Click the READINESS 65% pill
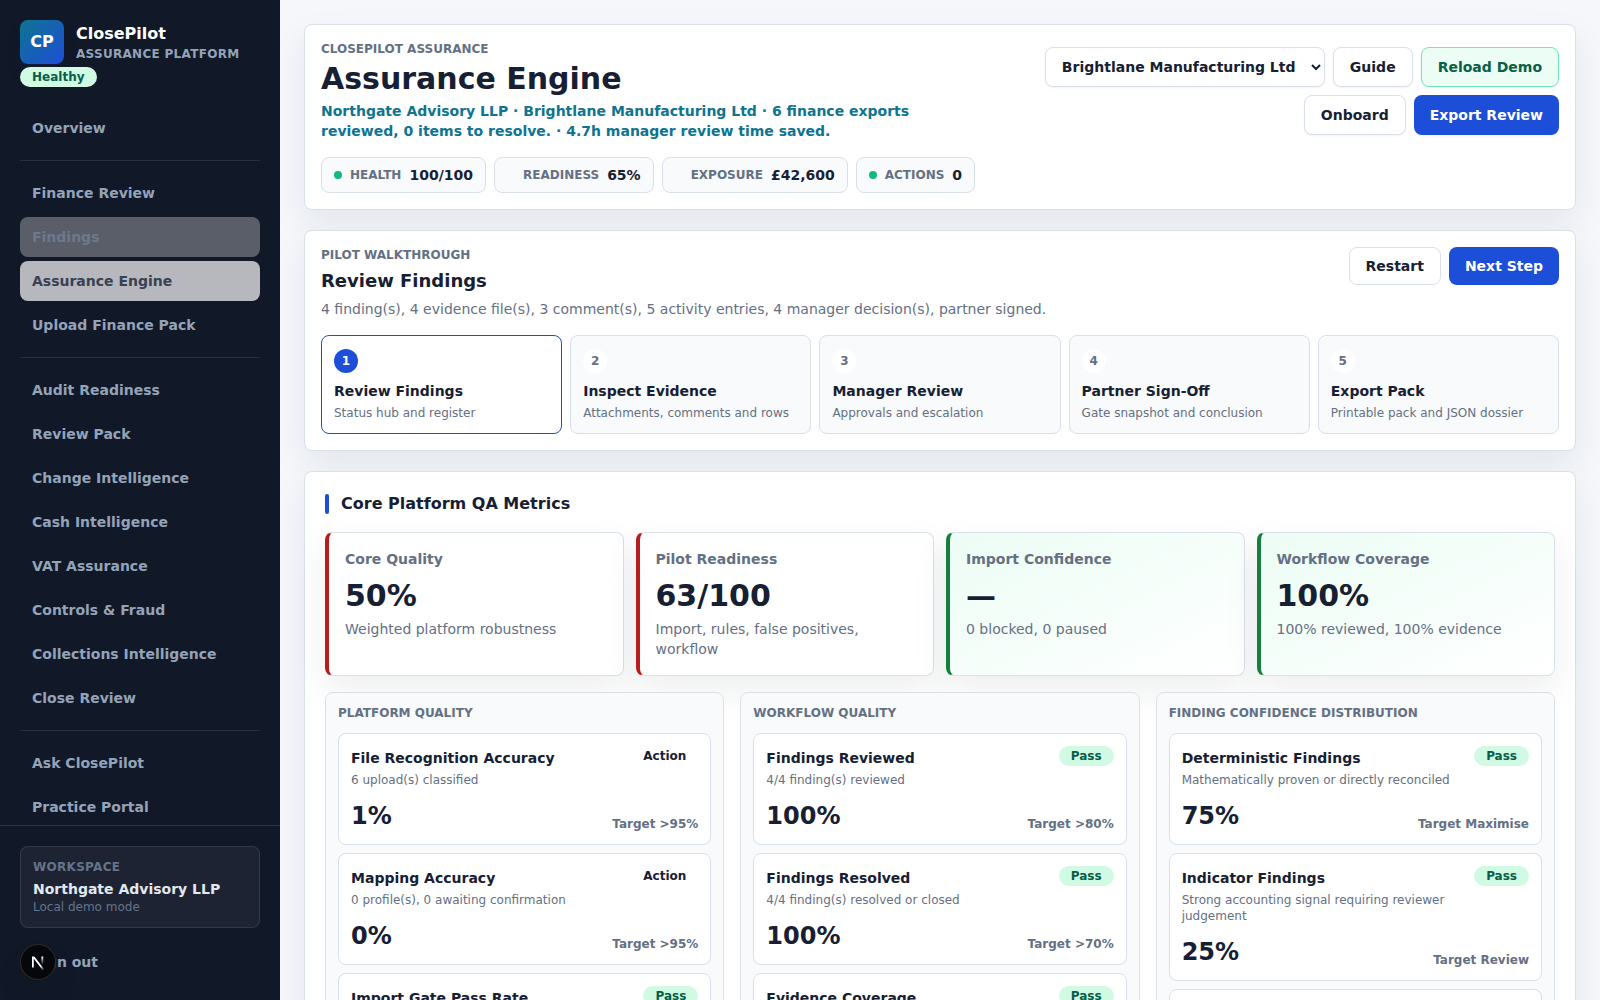Screen dimensions: 1600x1000 (x=574, y=175)
